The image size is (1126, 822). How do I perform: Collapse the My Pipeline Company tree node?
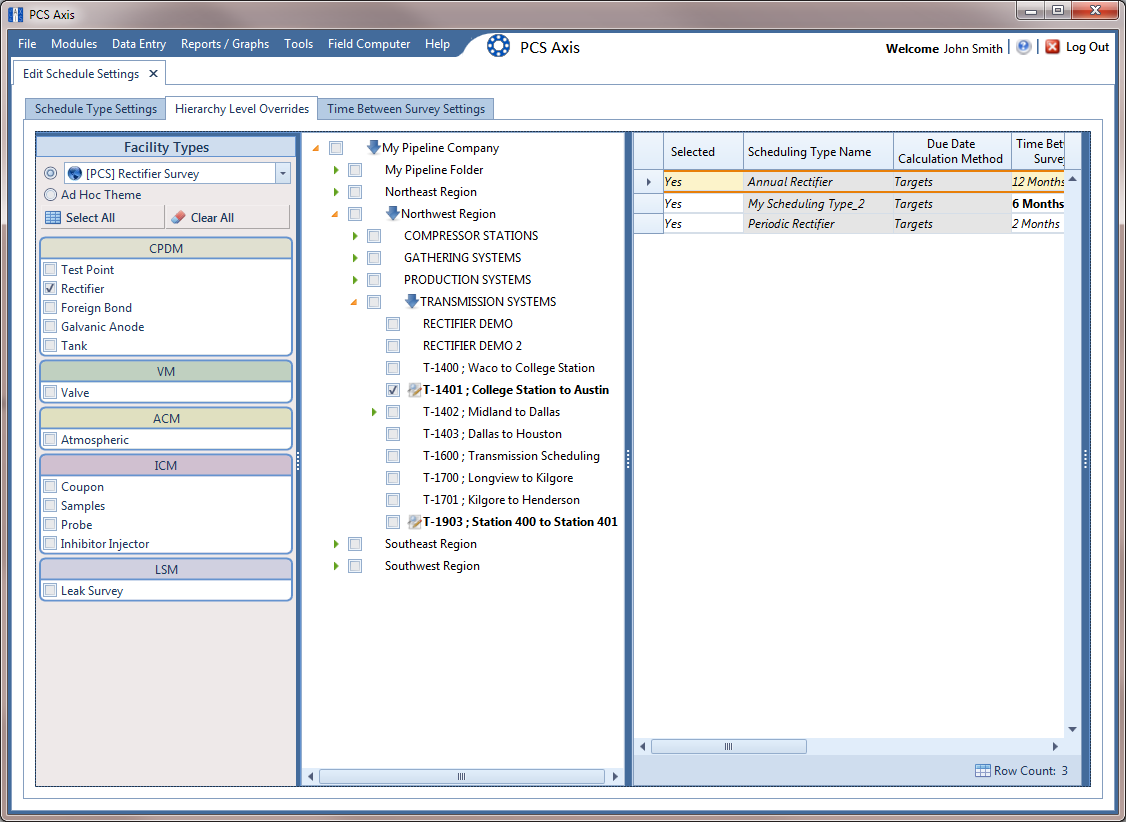[x=316, y=148]
